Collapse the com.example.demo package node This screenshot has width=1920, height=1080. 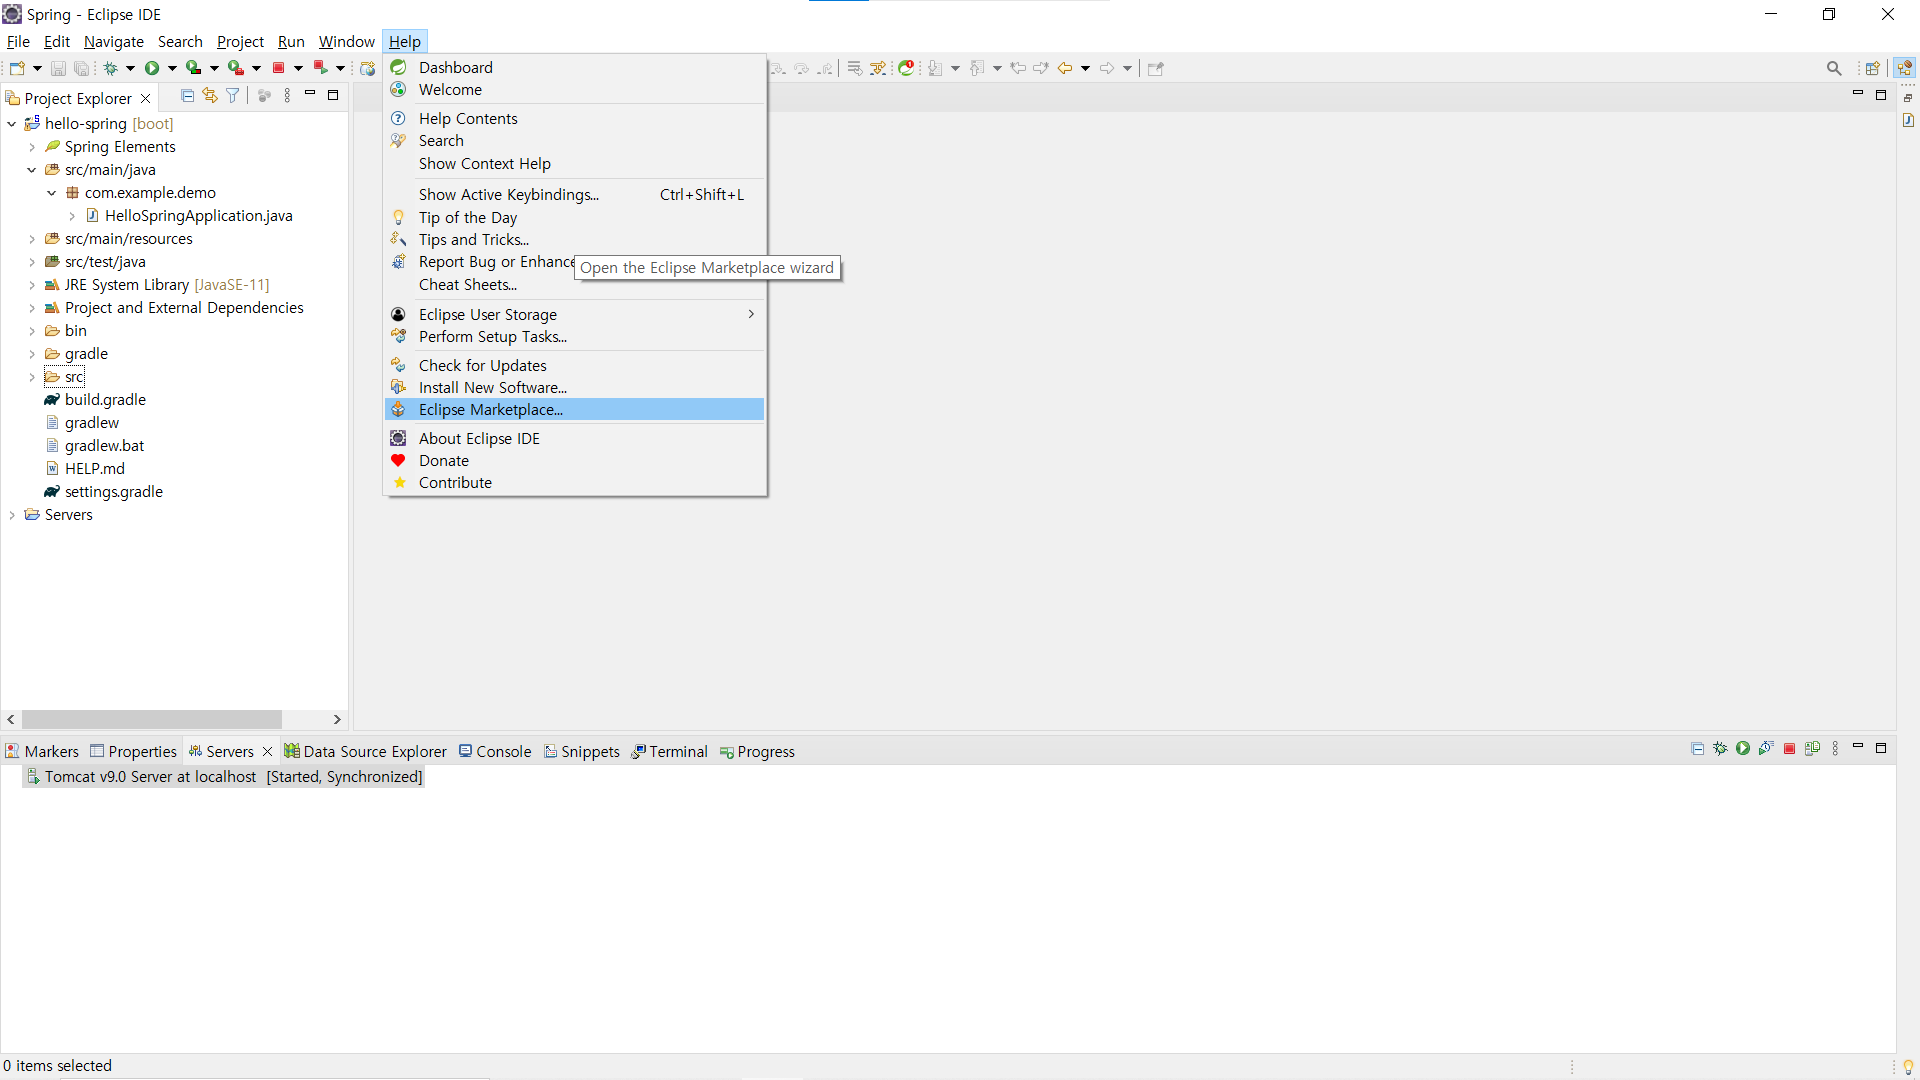(x=52, y=193)
